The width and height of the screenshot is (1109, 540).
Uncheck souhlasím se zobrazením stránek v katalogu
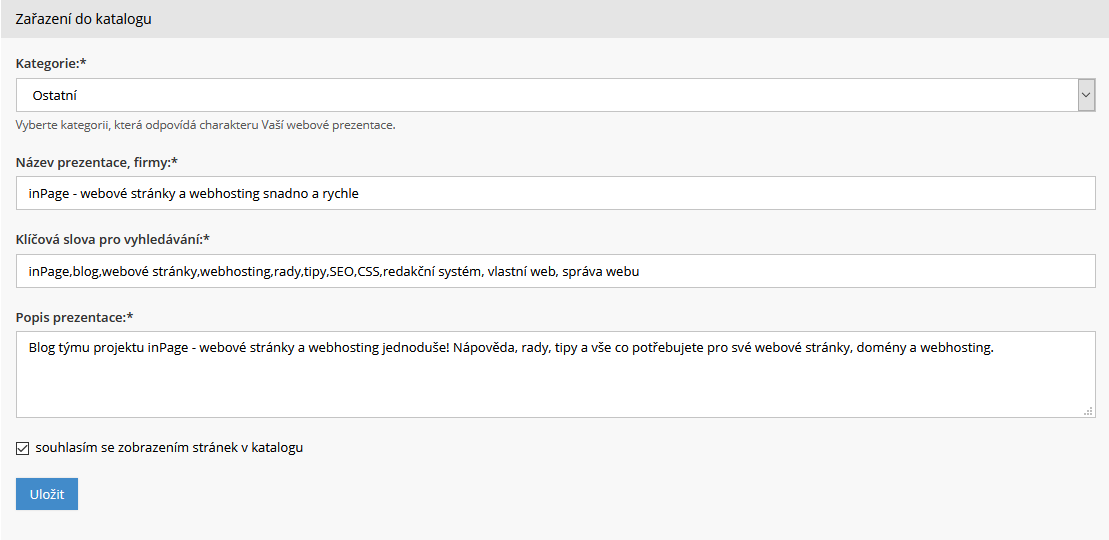(x=23, y=448)
